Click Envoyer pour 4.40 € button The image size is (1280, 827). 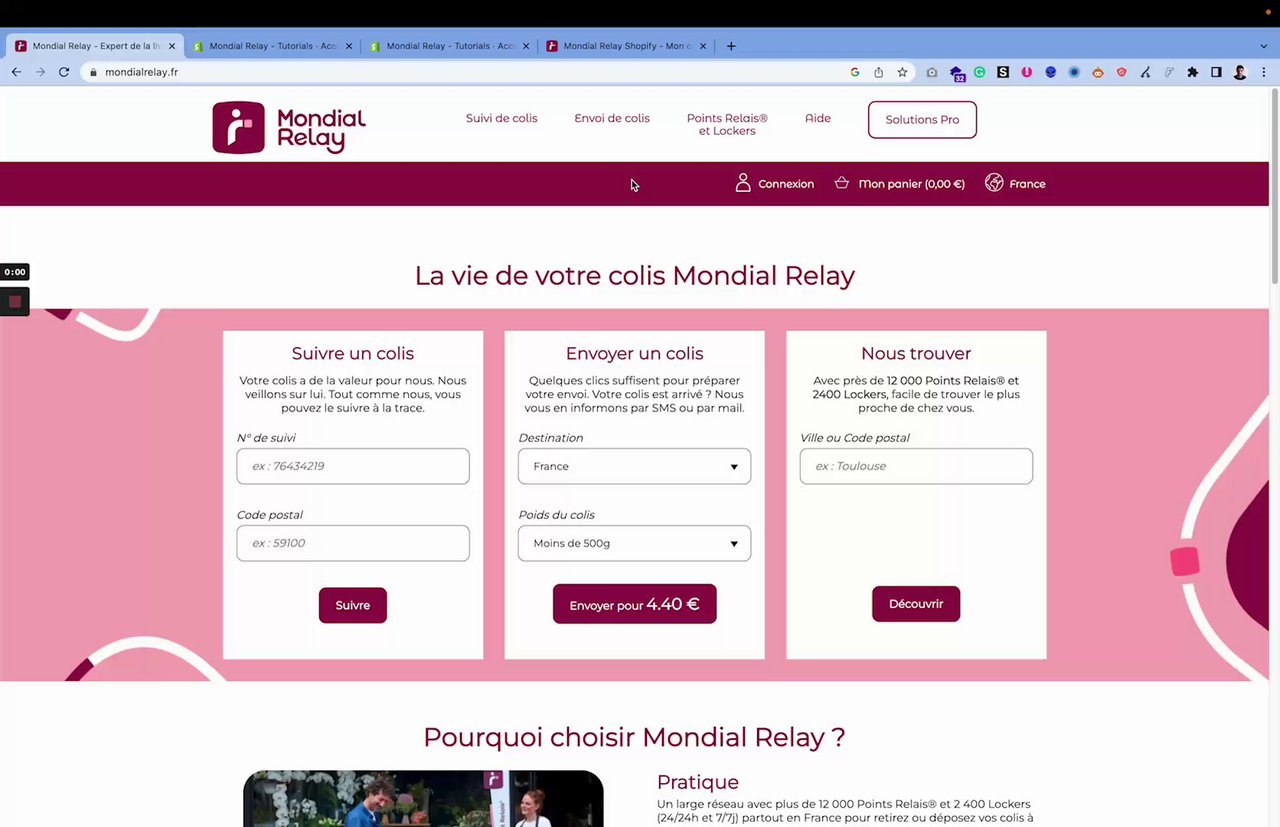pos(634,604)
